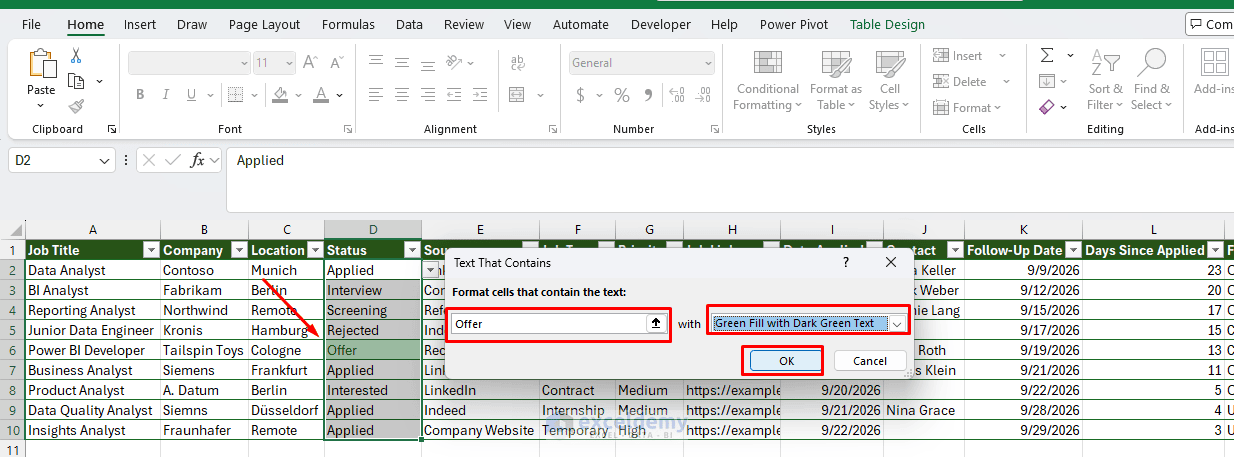Click the Fill Color paint bucket swatch
This screenshot has width=1234, height=457.
281,95
